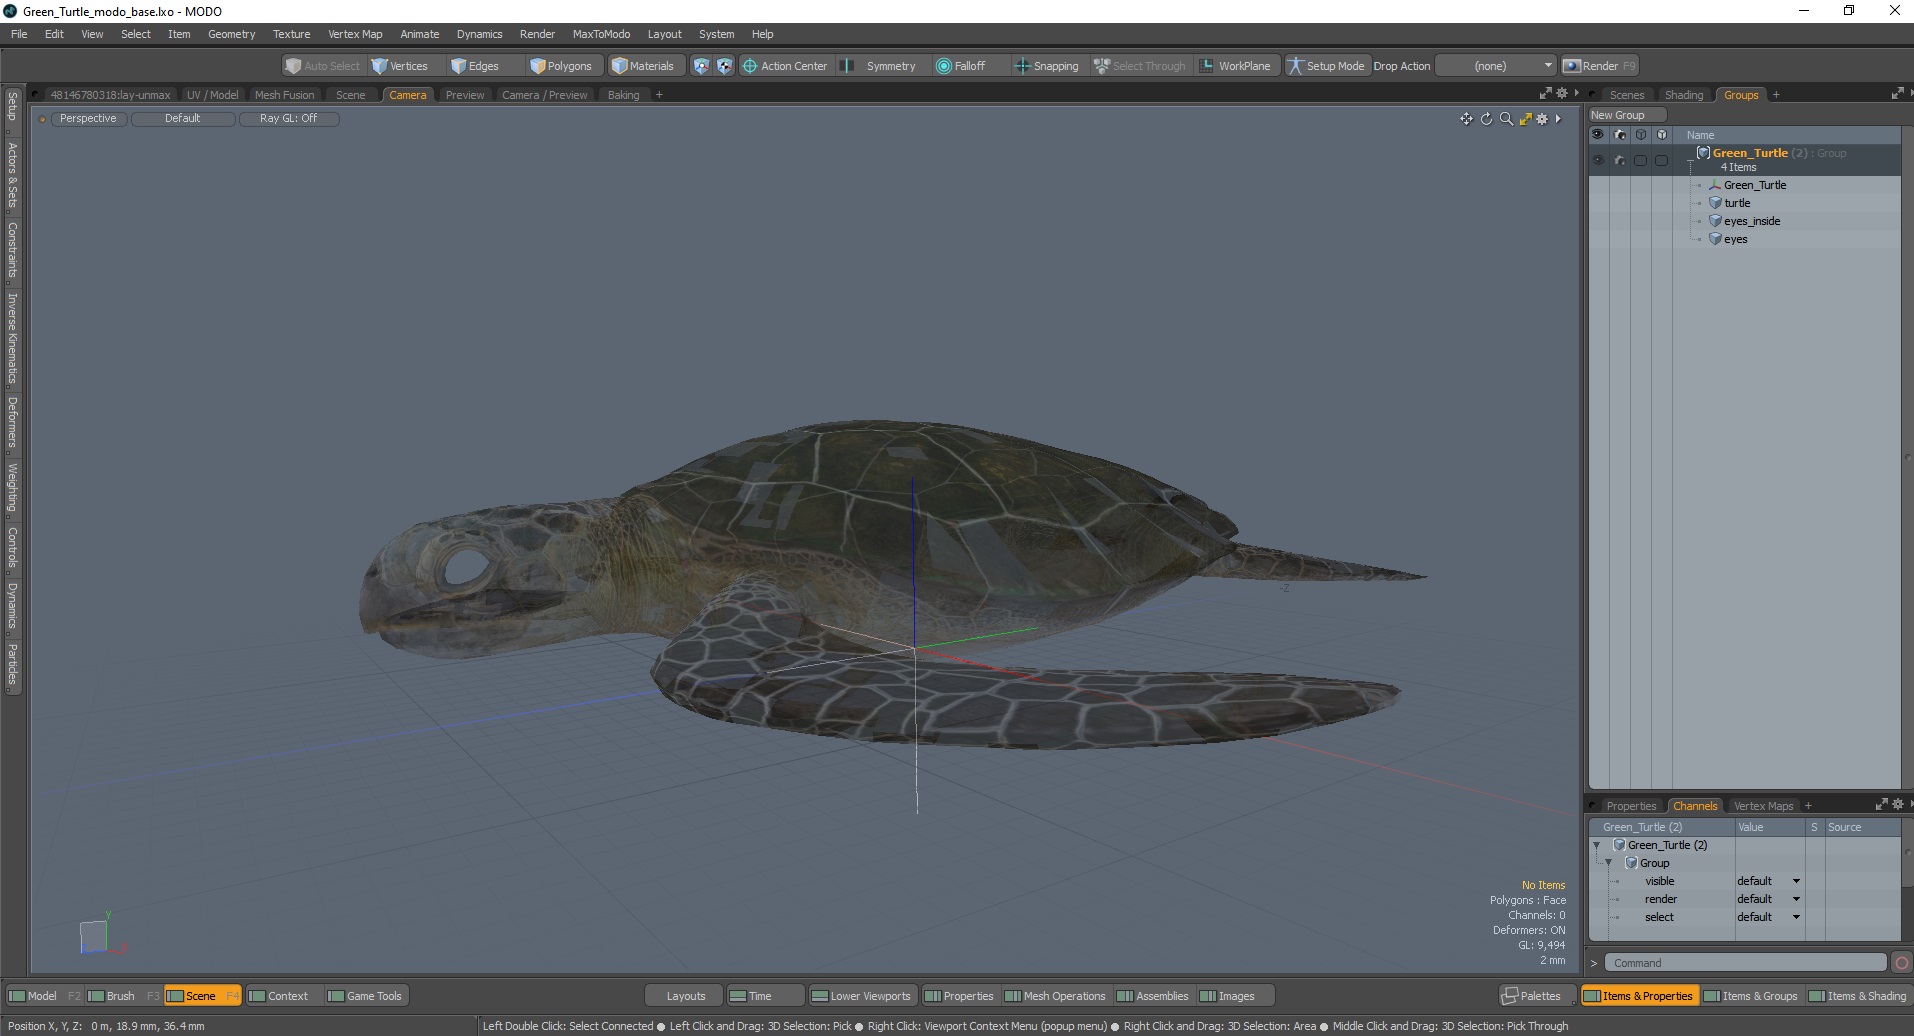Open the Default shading style dropdown
Viewport: 1914px width, 1036px height.
click(183, 118)
